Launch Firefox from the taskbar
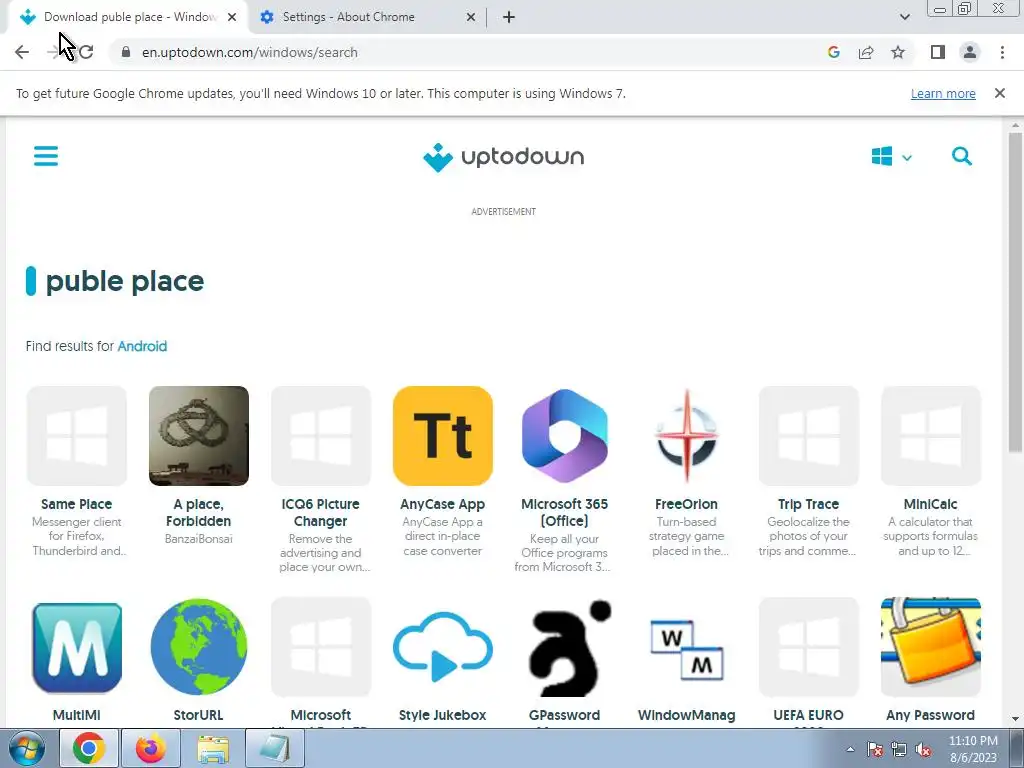The width and height of the screenshot is (1024, 768). [151, 748]
